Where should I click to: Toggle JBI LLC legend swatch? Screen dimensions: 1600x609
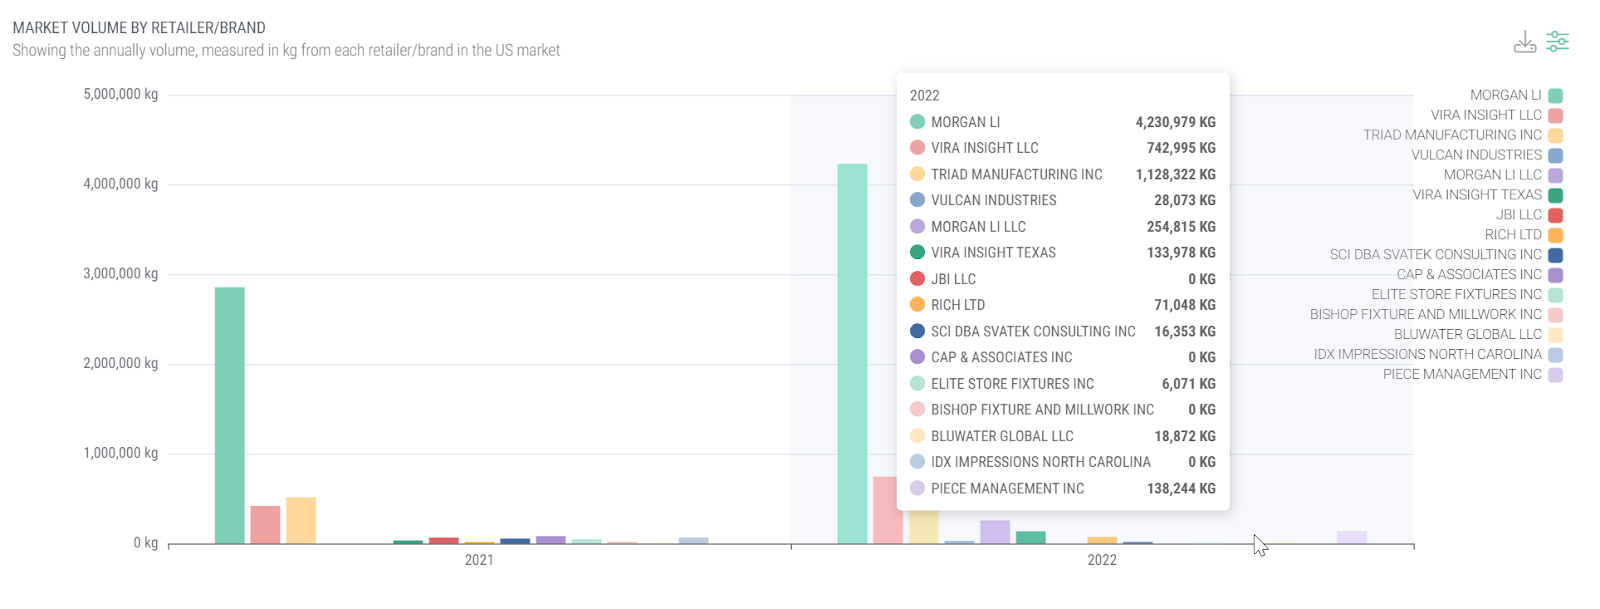(1555, 216)
